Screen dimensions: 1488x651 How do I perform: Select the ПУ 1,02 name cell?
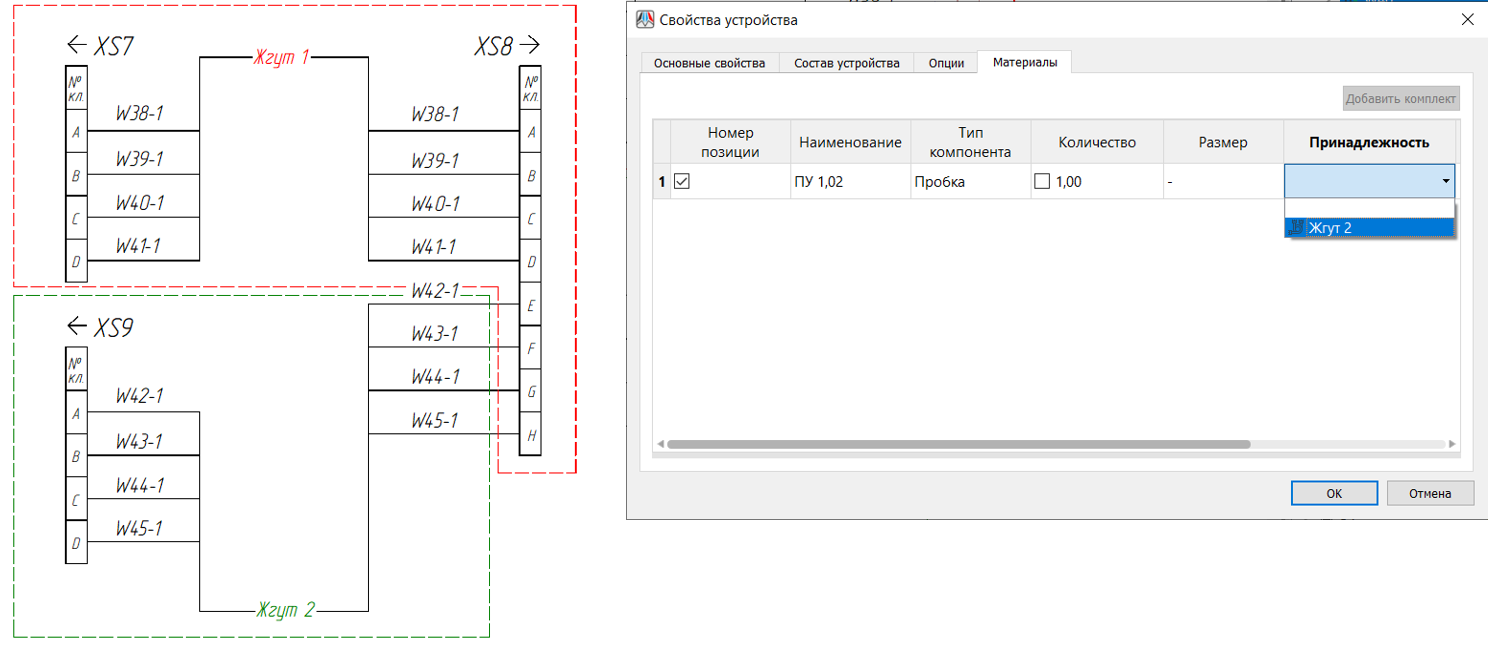849,182
